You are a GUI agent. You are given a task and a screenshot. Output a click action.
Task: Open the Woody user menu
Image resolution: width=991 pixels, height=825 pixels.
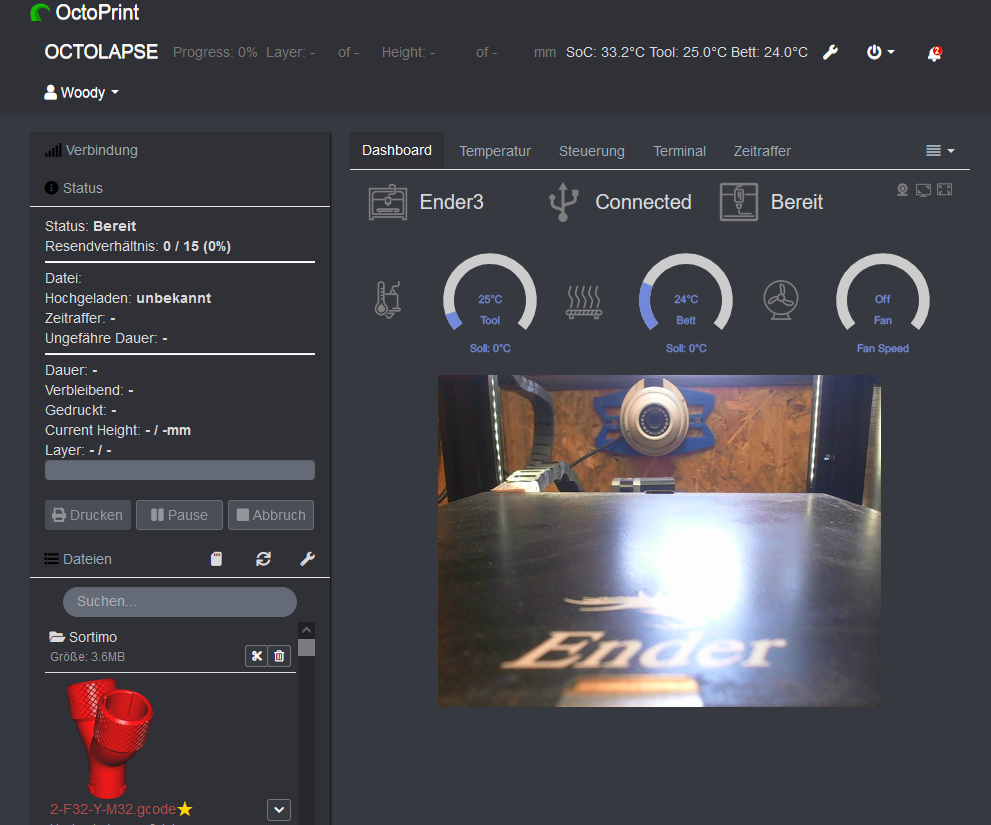[82, 93]
